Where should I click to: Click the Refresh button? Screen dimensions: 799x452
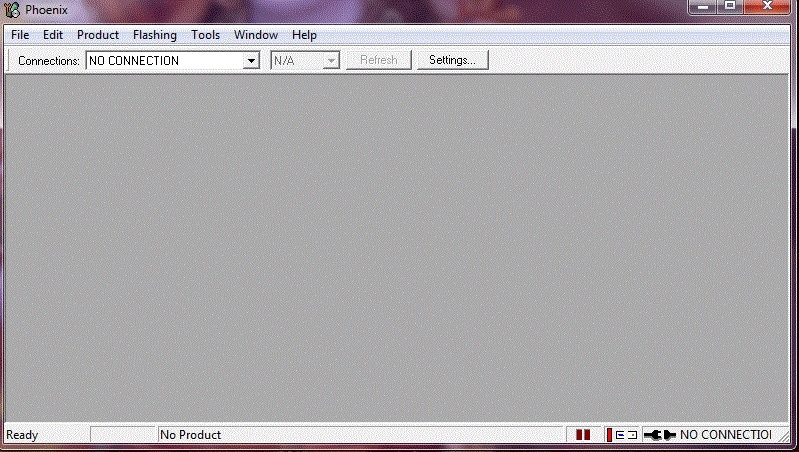[x=379, y=60]
